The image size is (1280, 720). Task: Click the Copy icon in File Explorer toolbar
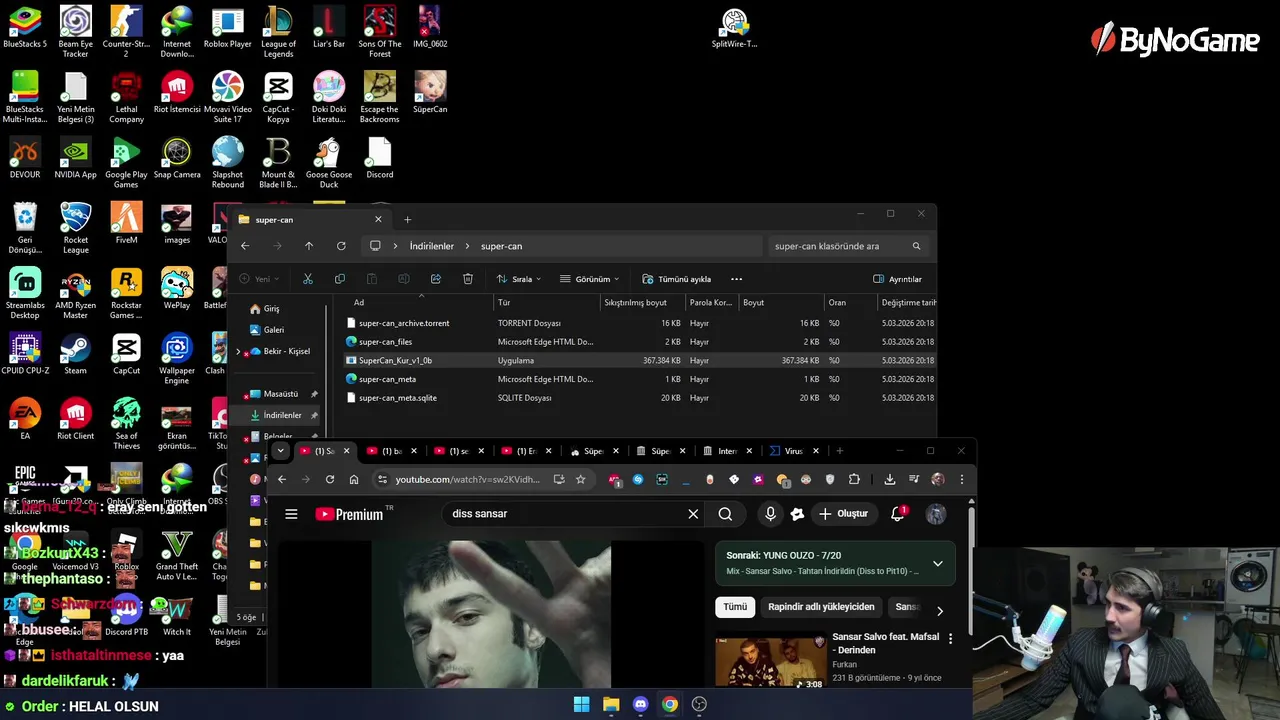[x=340, y=279]
